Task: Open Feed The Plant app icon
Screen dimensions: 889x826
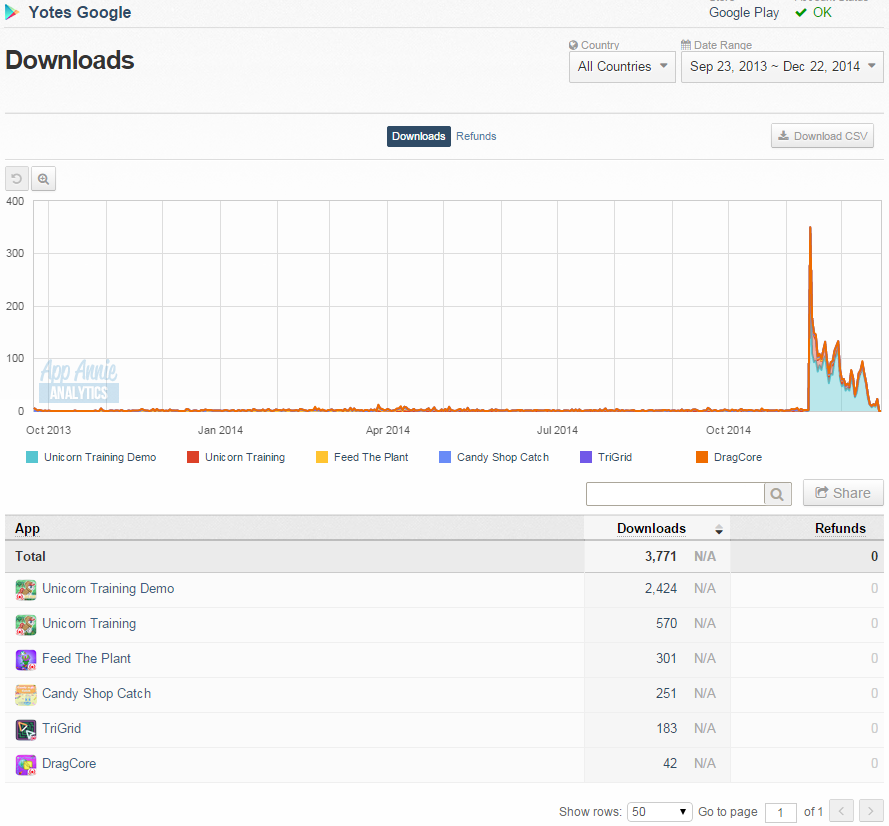Action: pos(26,660)
